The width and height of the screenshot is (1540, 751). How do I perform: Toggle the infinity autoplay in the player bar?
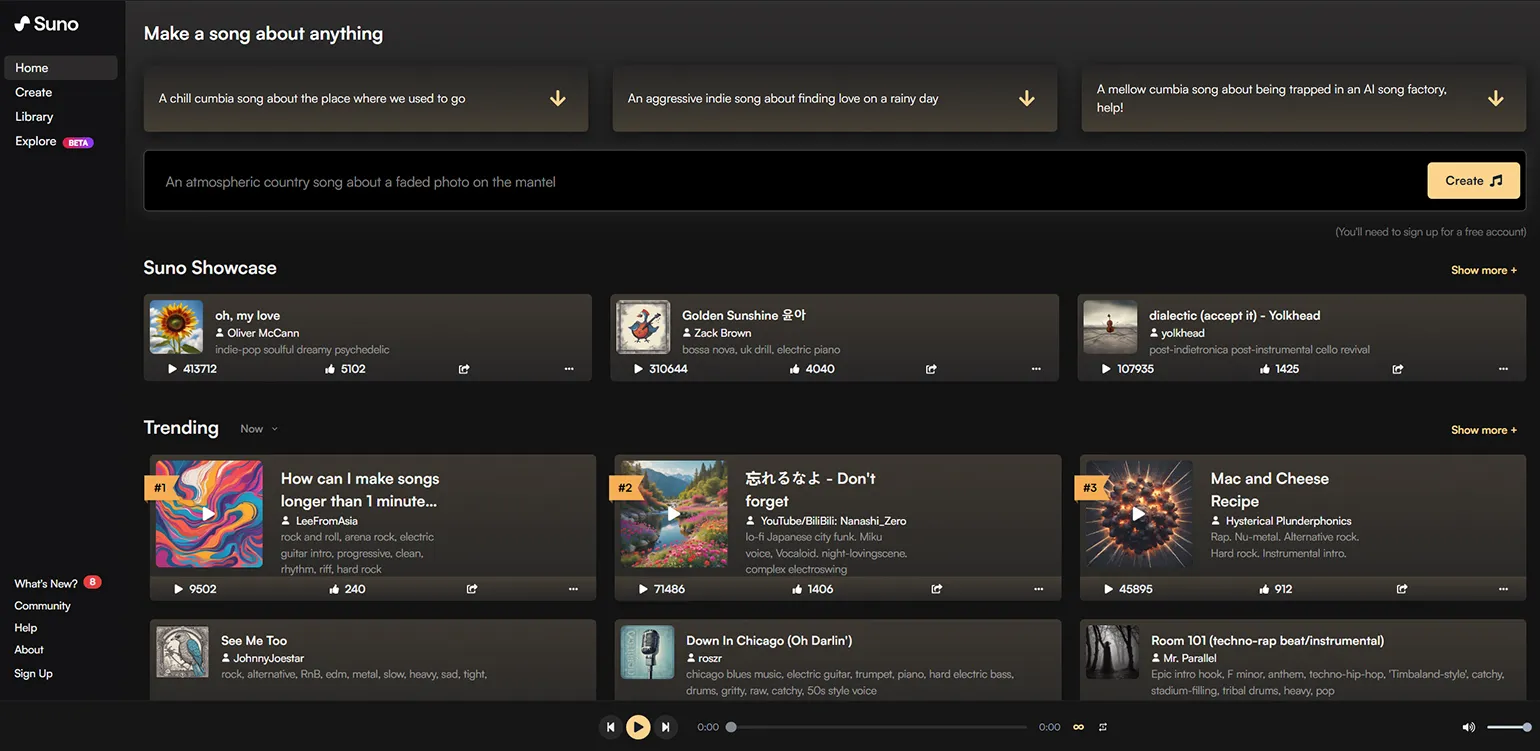click(1078, 727)
